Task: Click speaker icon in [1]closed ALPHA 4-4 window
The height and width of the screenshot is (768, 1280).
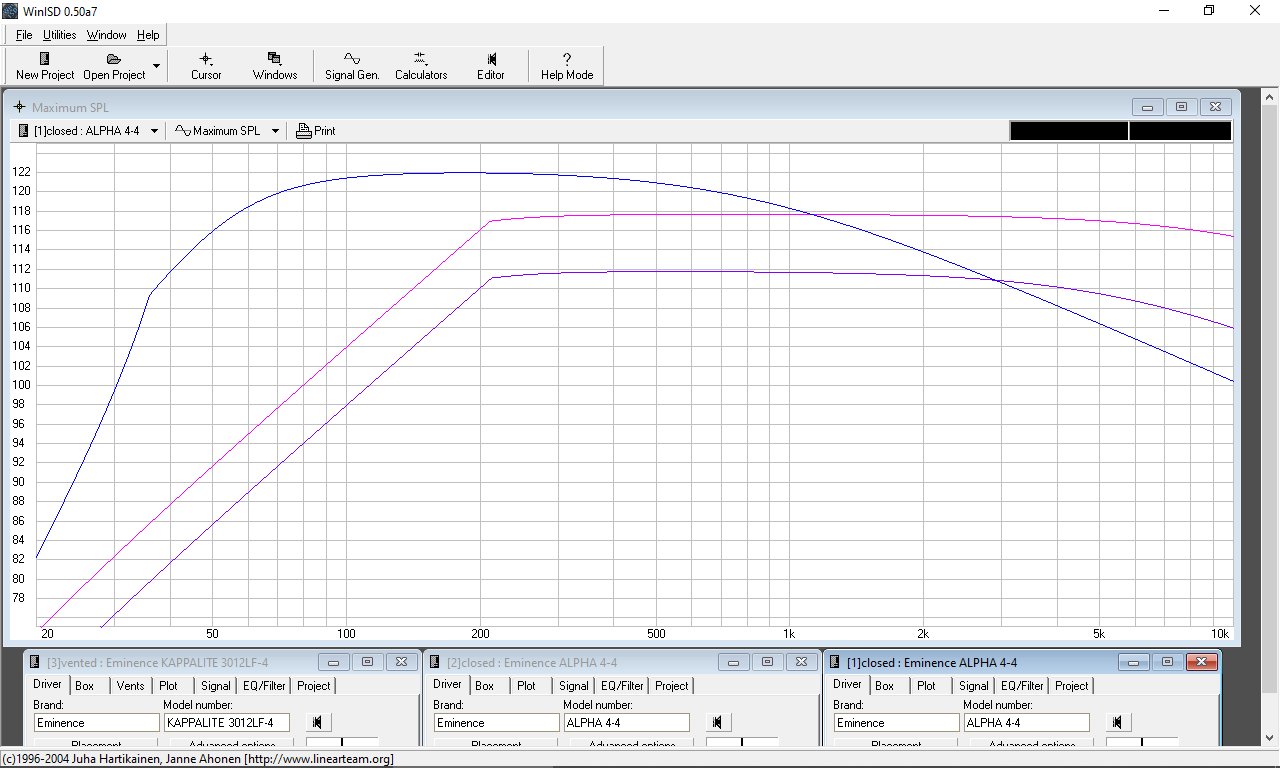Action: tap(1117, 722)
